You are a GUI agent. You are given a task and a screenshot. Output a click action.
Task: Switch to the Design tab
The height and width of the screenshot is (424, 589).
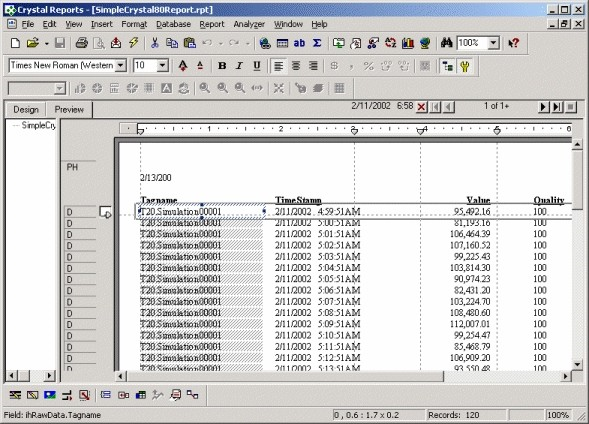tap(26, 110)
